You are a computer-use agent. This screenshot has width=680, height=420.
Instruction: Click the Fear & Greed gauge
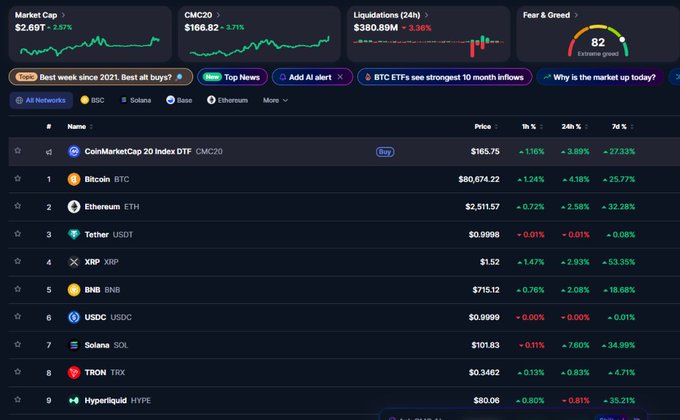click(x=598, y=41)
